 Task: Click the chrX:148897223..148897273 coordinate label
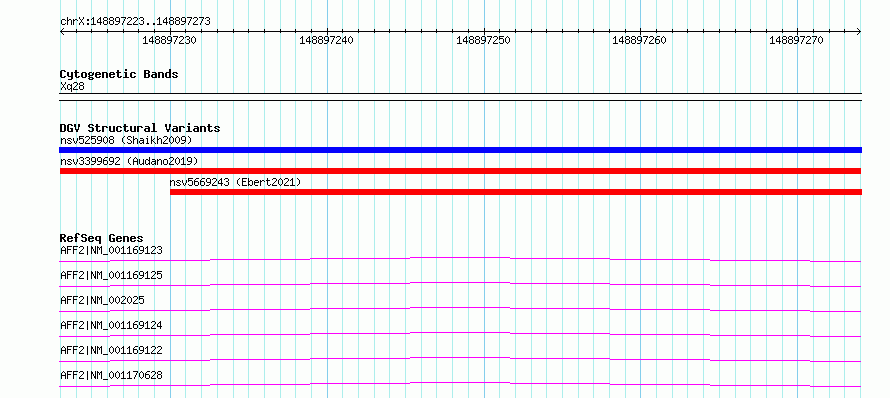click(135, 21)
